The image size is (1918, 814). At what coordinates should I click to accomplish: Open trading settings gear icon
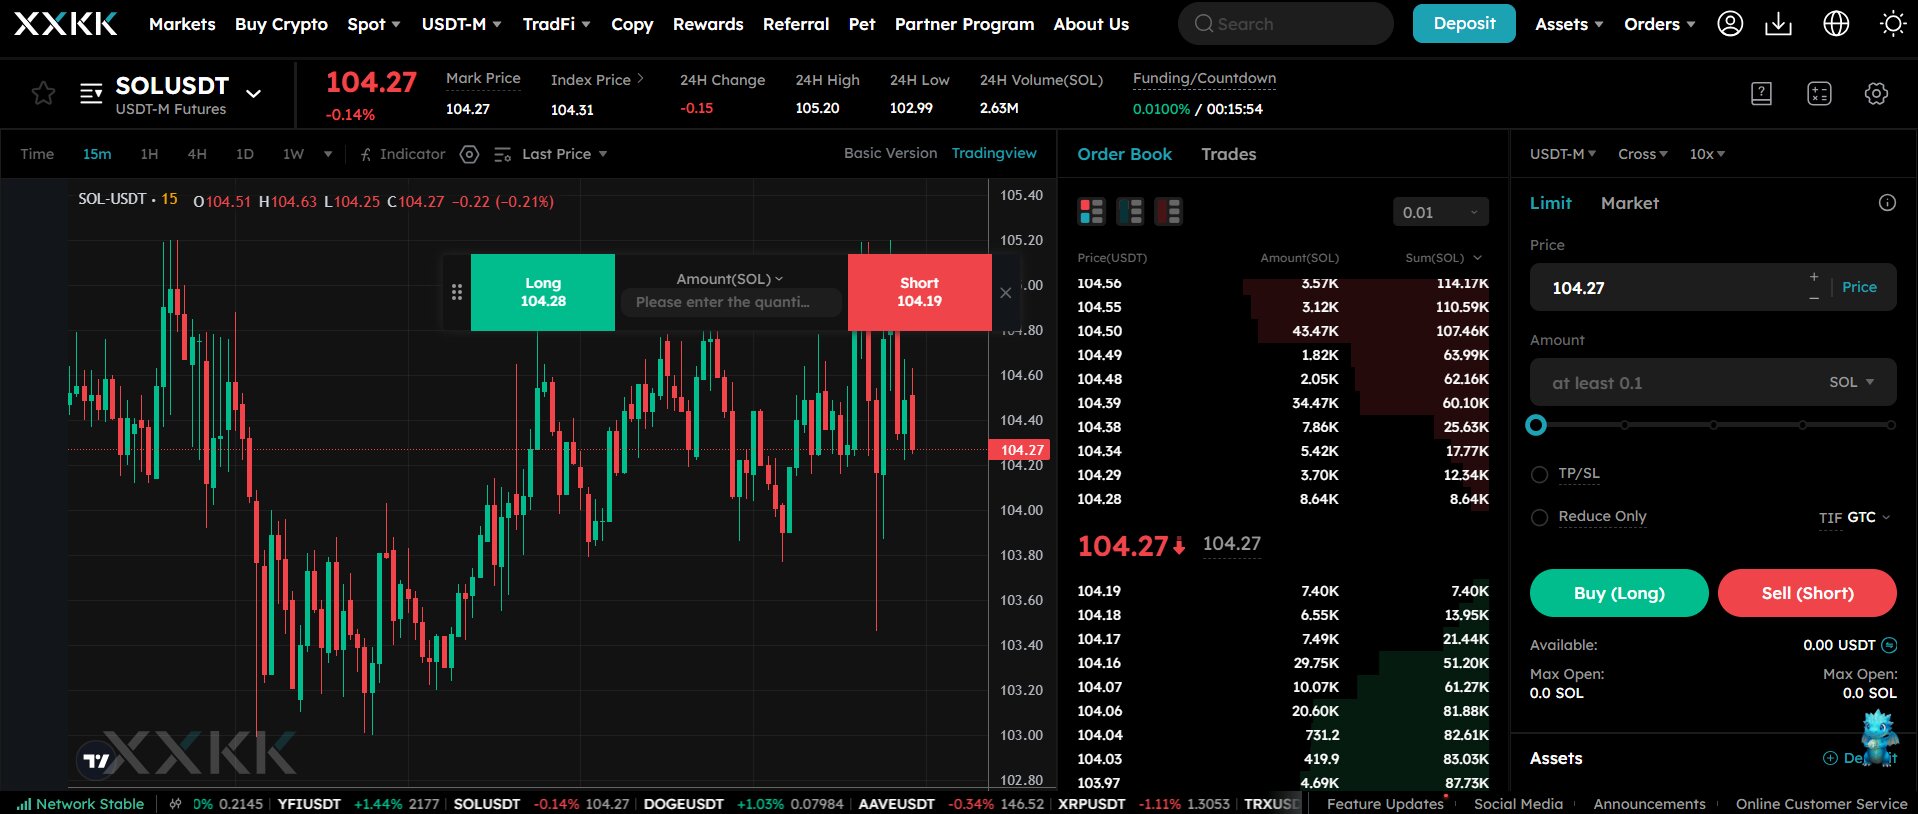(x=1876, y=94)
